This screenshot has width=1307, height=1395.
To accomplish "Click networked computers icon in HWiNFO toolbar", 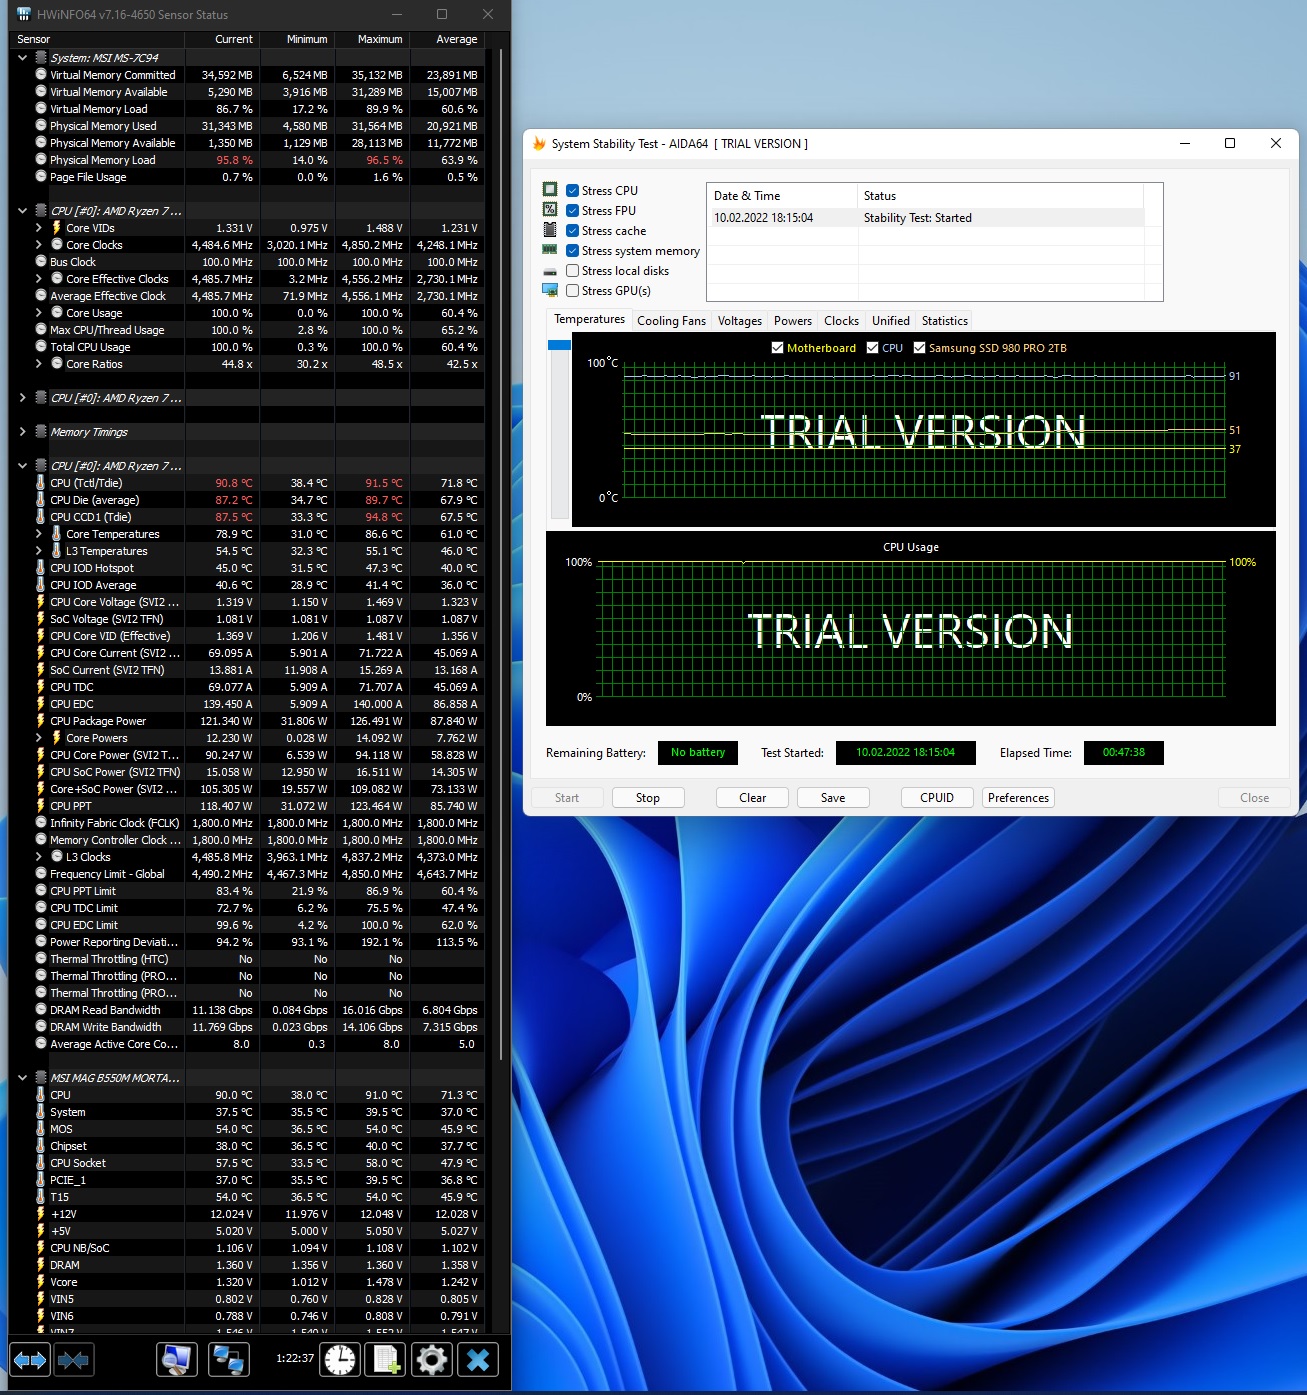I will tap(229, 1360).
